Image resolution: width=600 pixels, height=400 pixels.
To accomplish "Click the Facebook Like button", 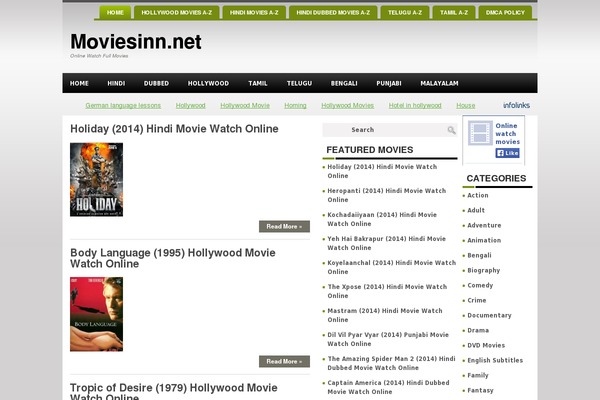I will click(507, 153).
